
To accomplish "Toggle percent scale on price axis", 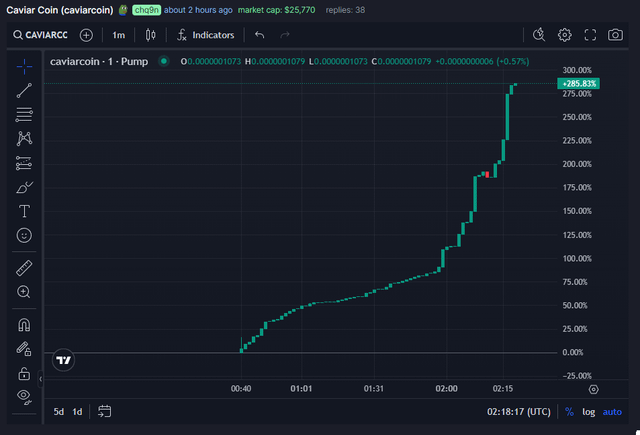I will coord(569,411).
